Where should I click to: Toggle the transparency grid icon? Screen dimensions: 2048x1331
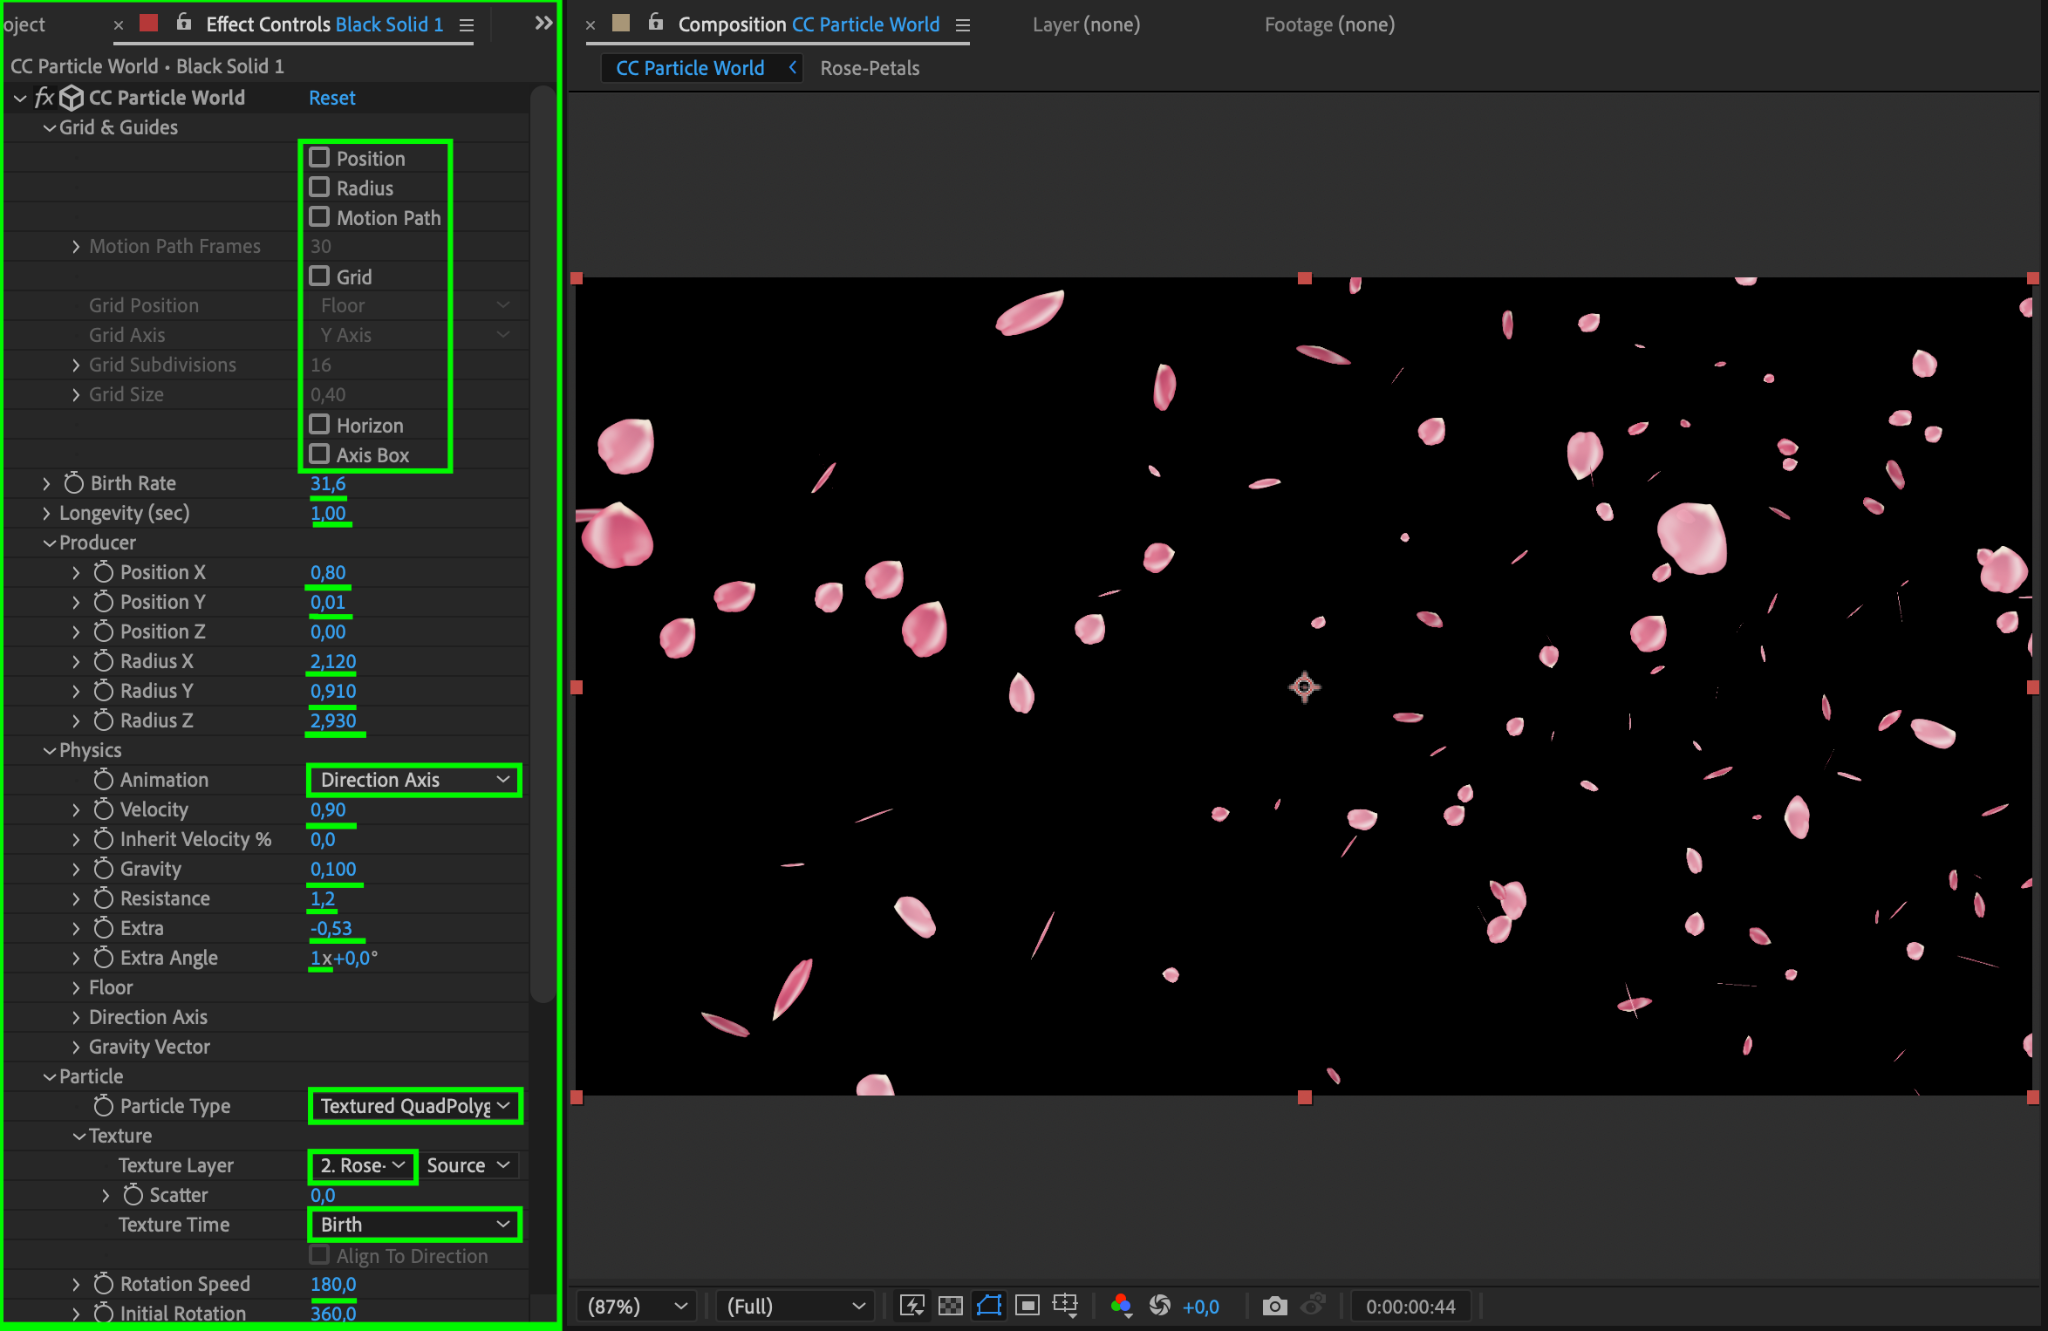pos(950,1306)
